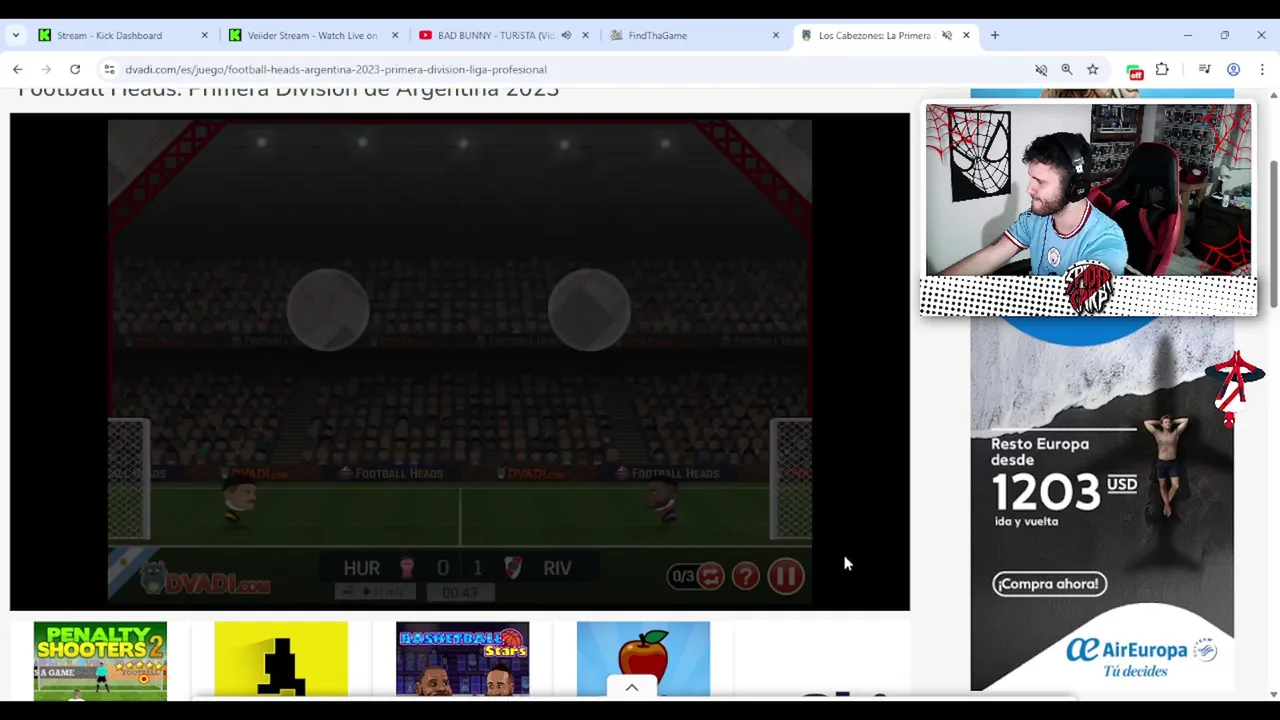Close the BAD BUNNY tab
The image size is (1280, 720).
[x=585, y=35]
